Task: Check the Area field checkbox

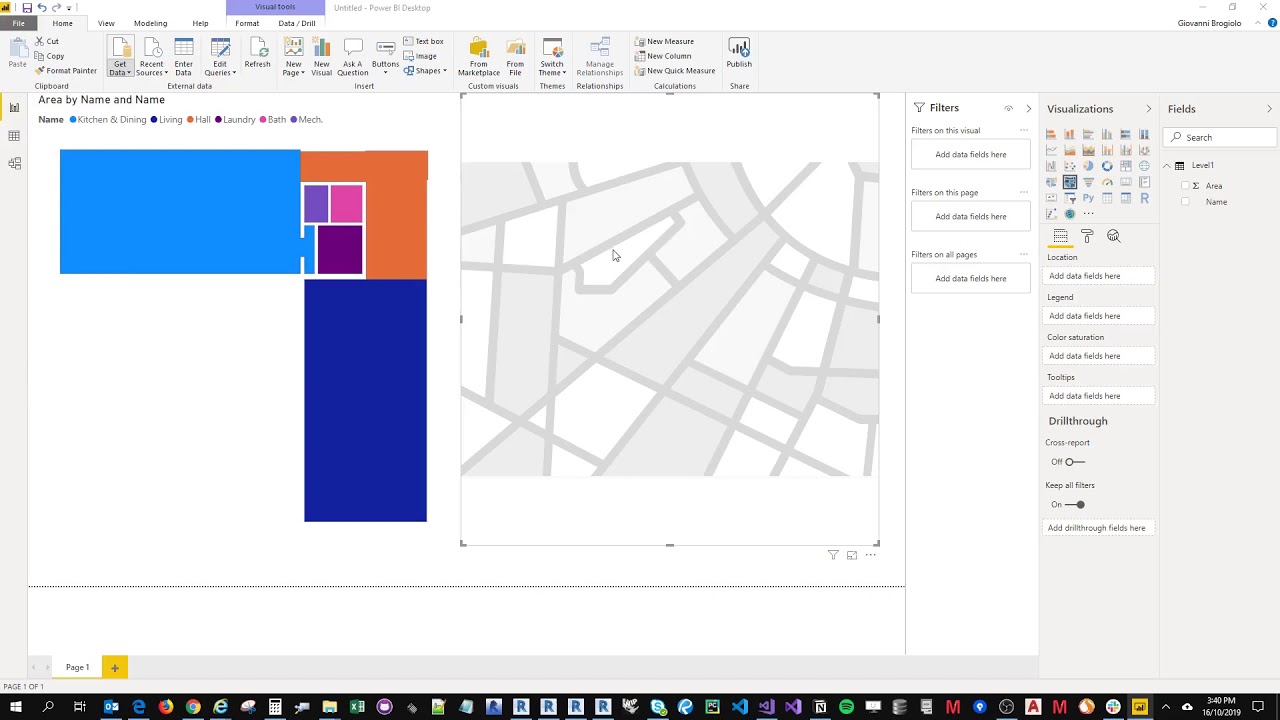Action: (1186, 186)
